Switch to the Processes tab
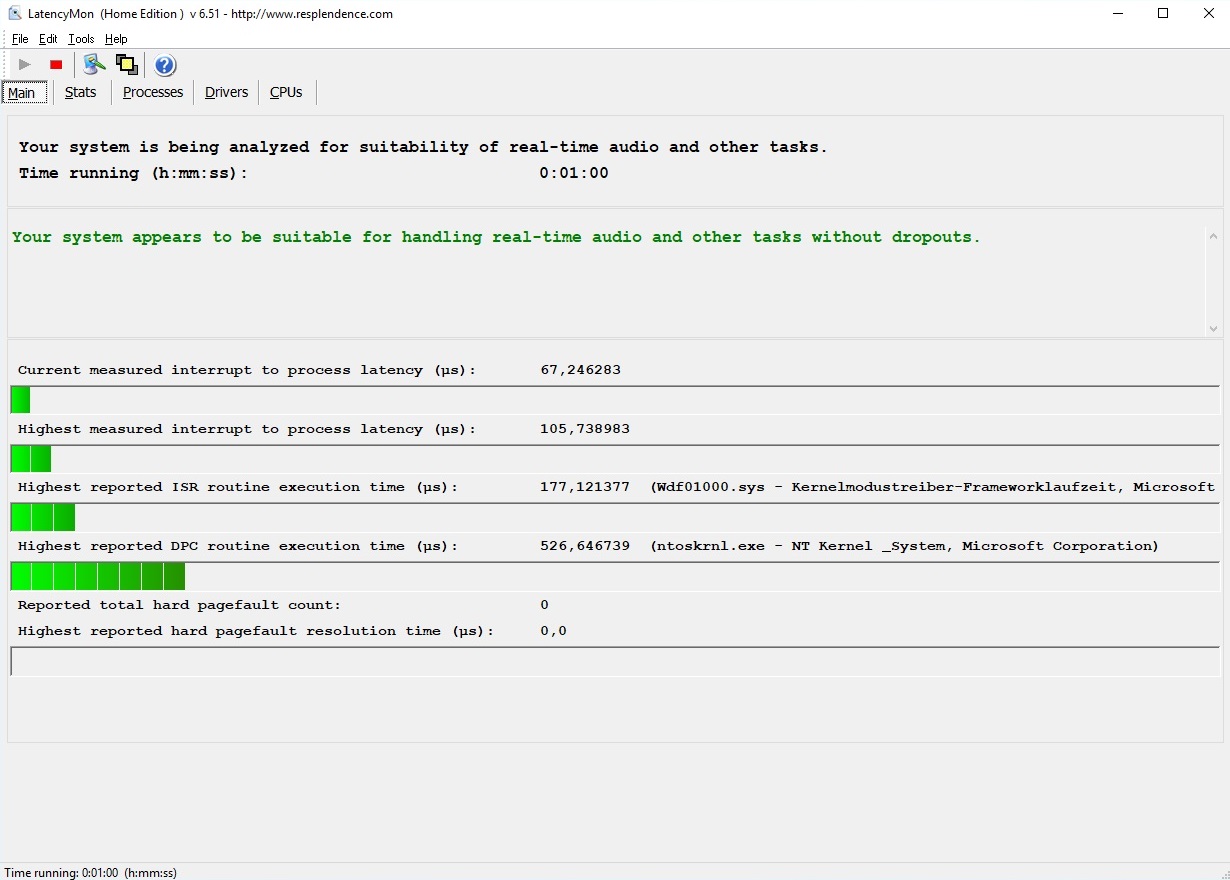Image resolution: width=1230 pixels, height=880 pixels. tap(153, 92)
